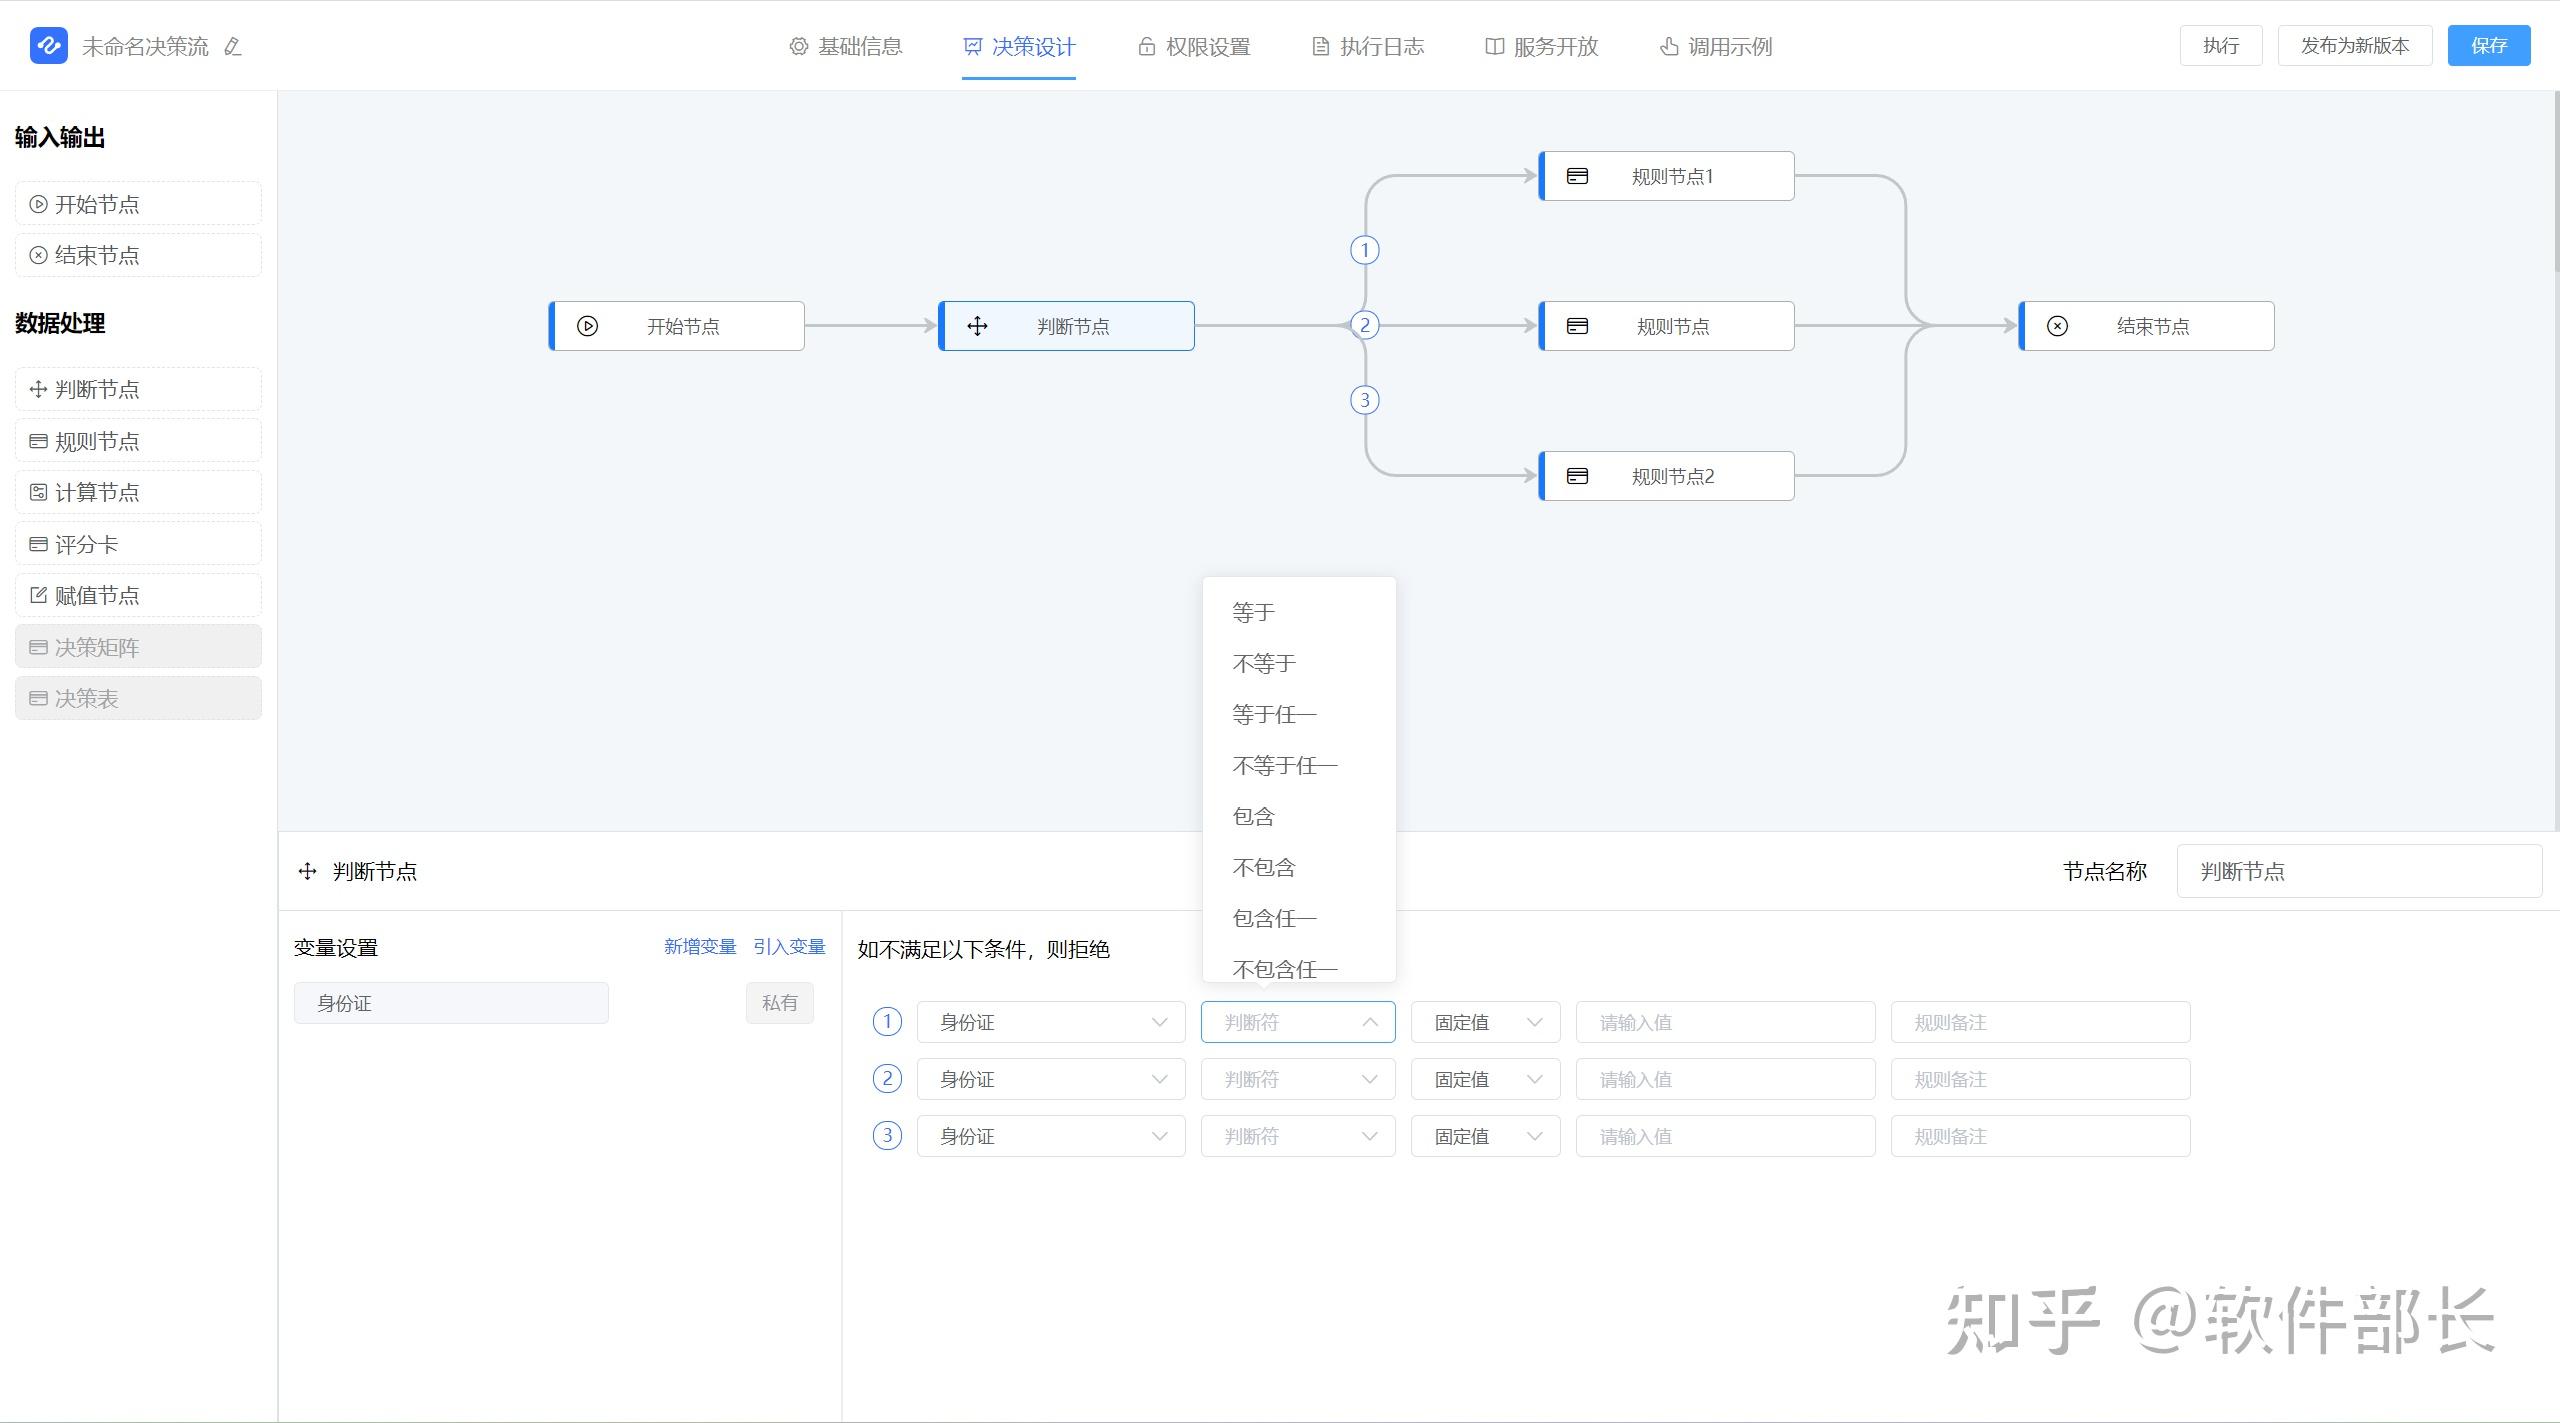Viewport: 2560px width, 1423px height.
Task: Click 新增变量 to add a variable
Action: coord(699,947)
